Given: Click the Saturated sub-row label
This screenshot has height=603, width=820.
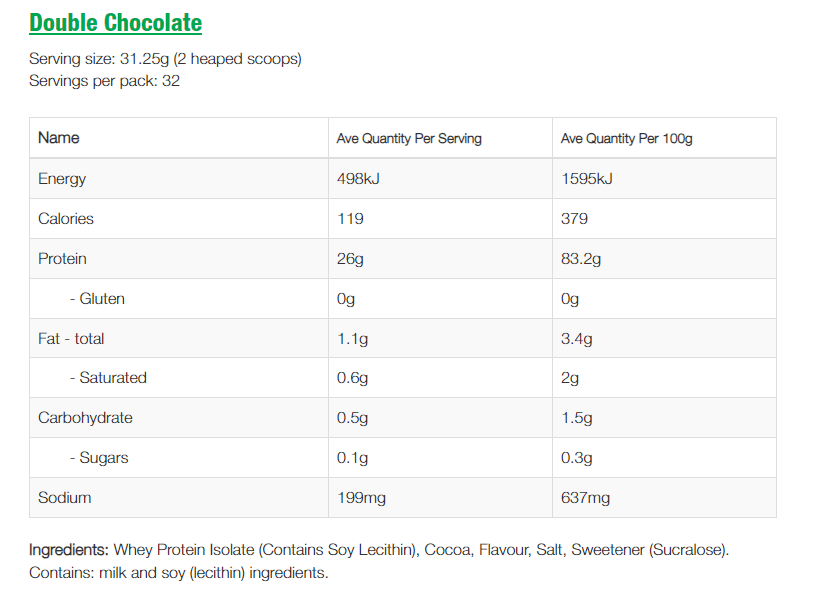Looking at the screenshot, I should pos(108,378).
